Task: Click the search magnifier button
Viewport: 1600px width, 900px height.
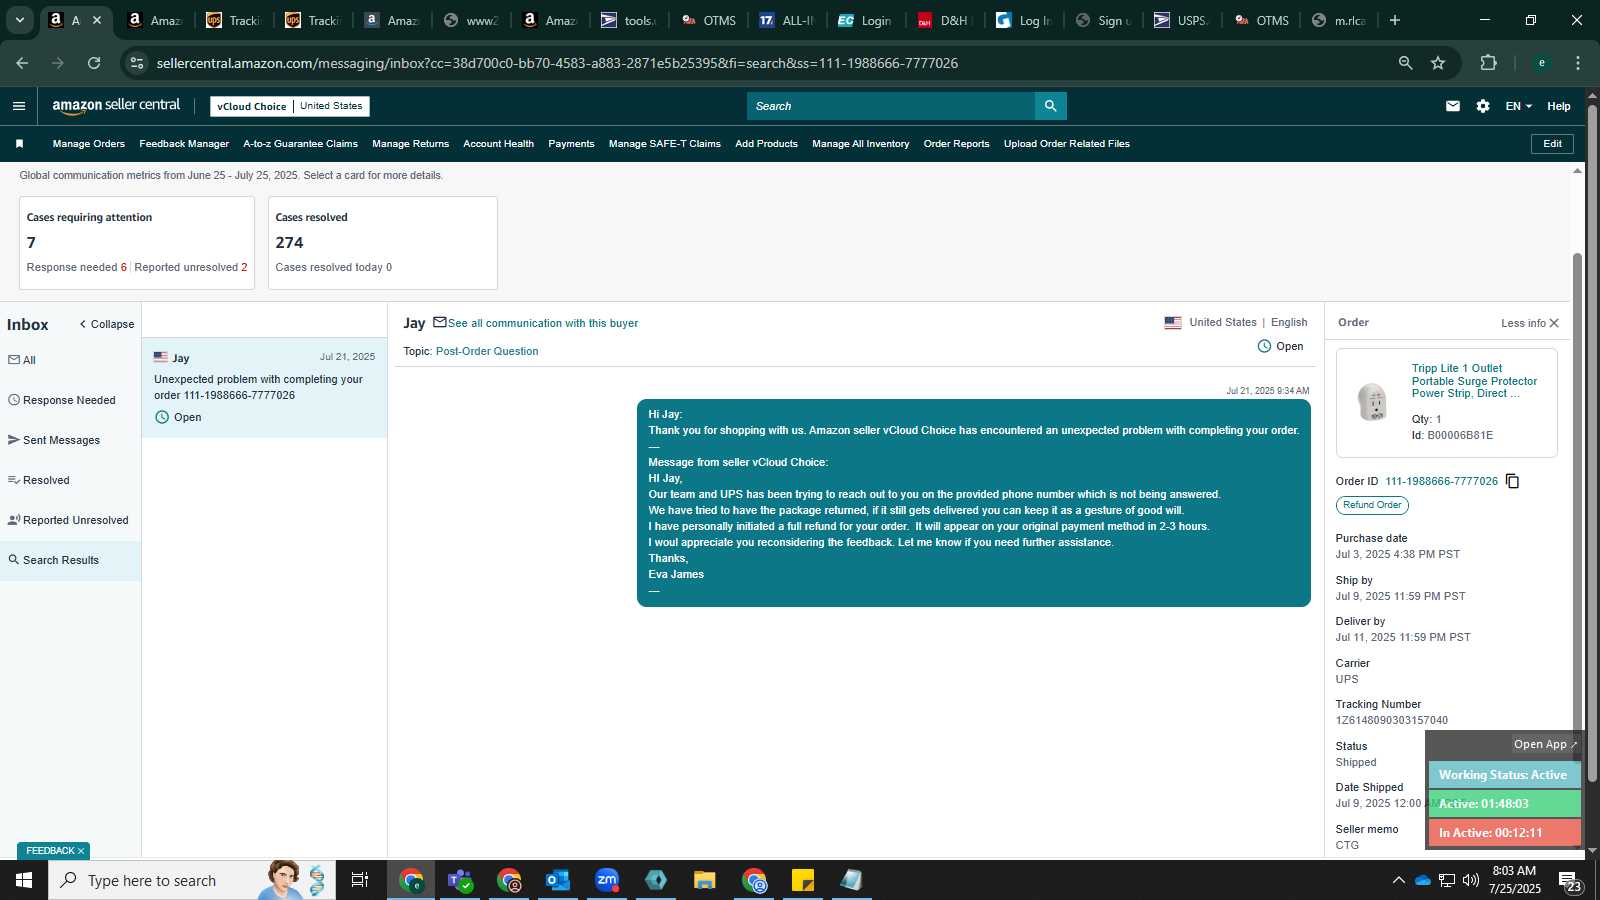Action: pyautogui.click(x=1050, y=106)
